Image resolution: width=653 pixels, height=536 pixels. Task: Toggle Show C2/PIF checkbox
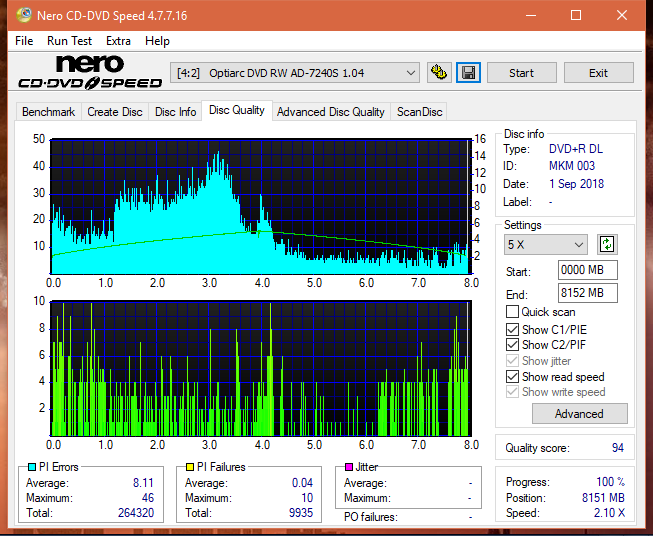pos(512,344)
